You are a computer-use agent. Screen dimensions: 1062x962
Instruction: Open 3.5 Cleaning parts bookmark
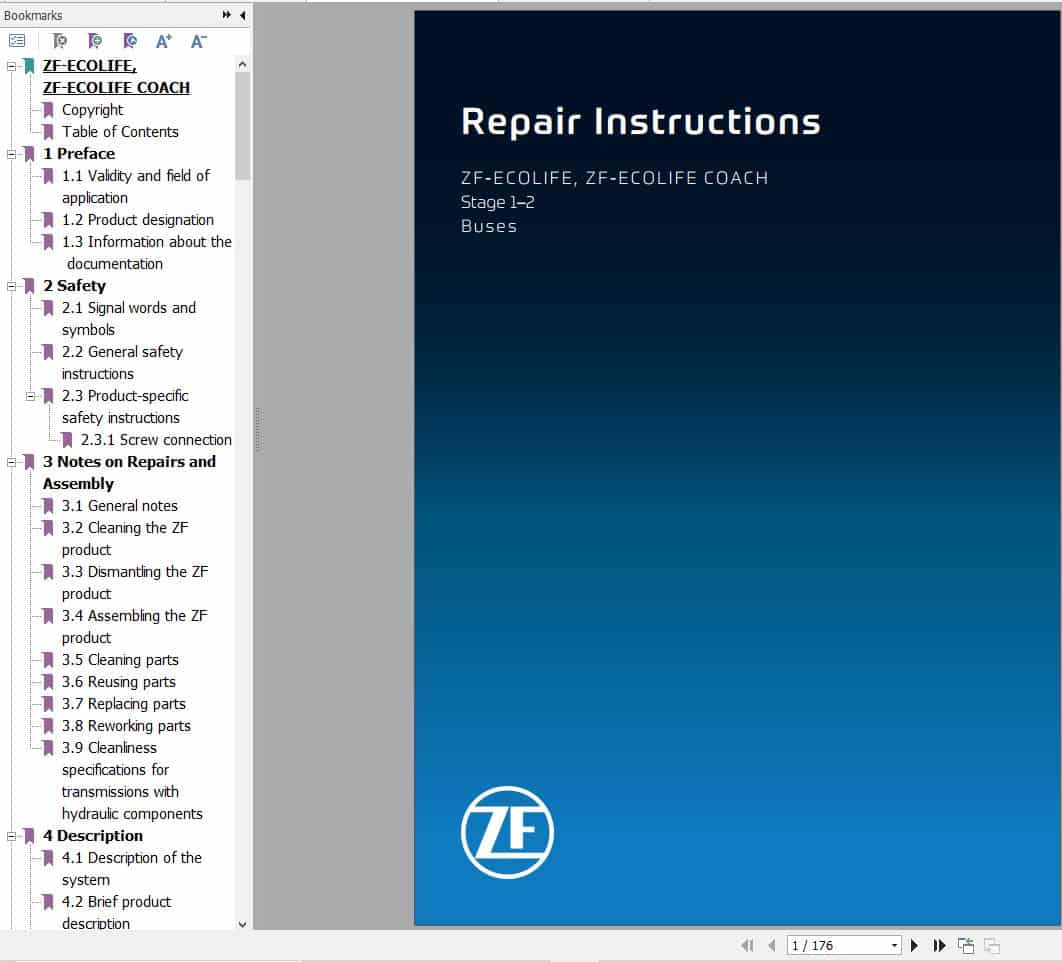tap(121, 660)
